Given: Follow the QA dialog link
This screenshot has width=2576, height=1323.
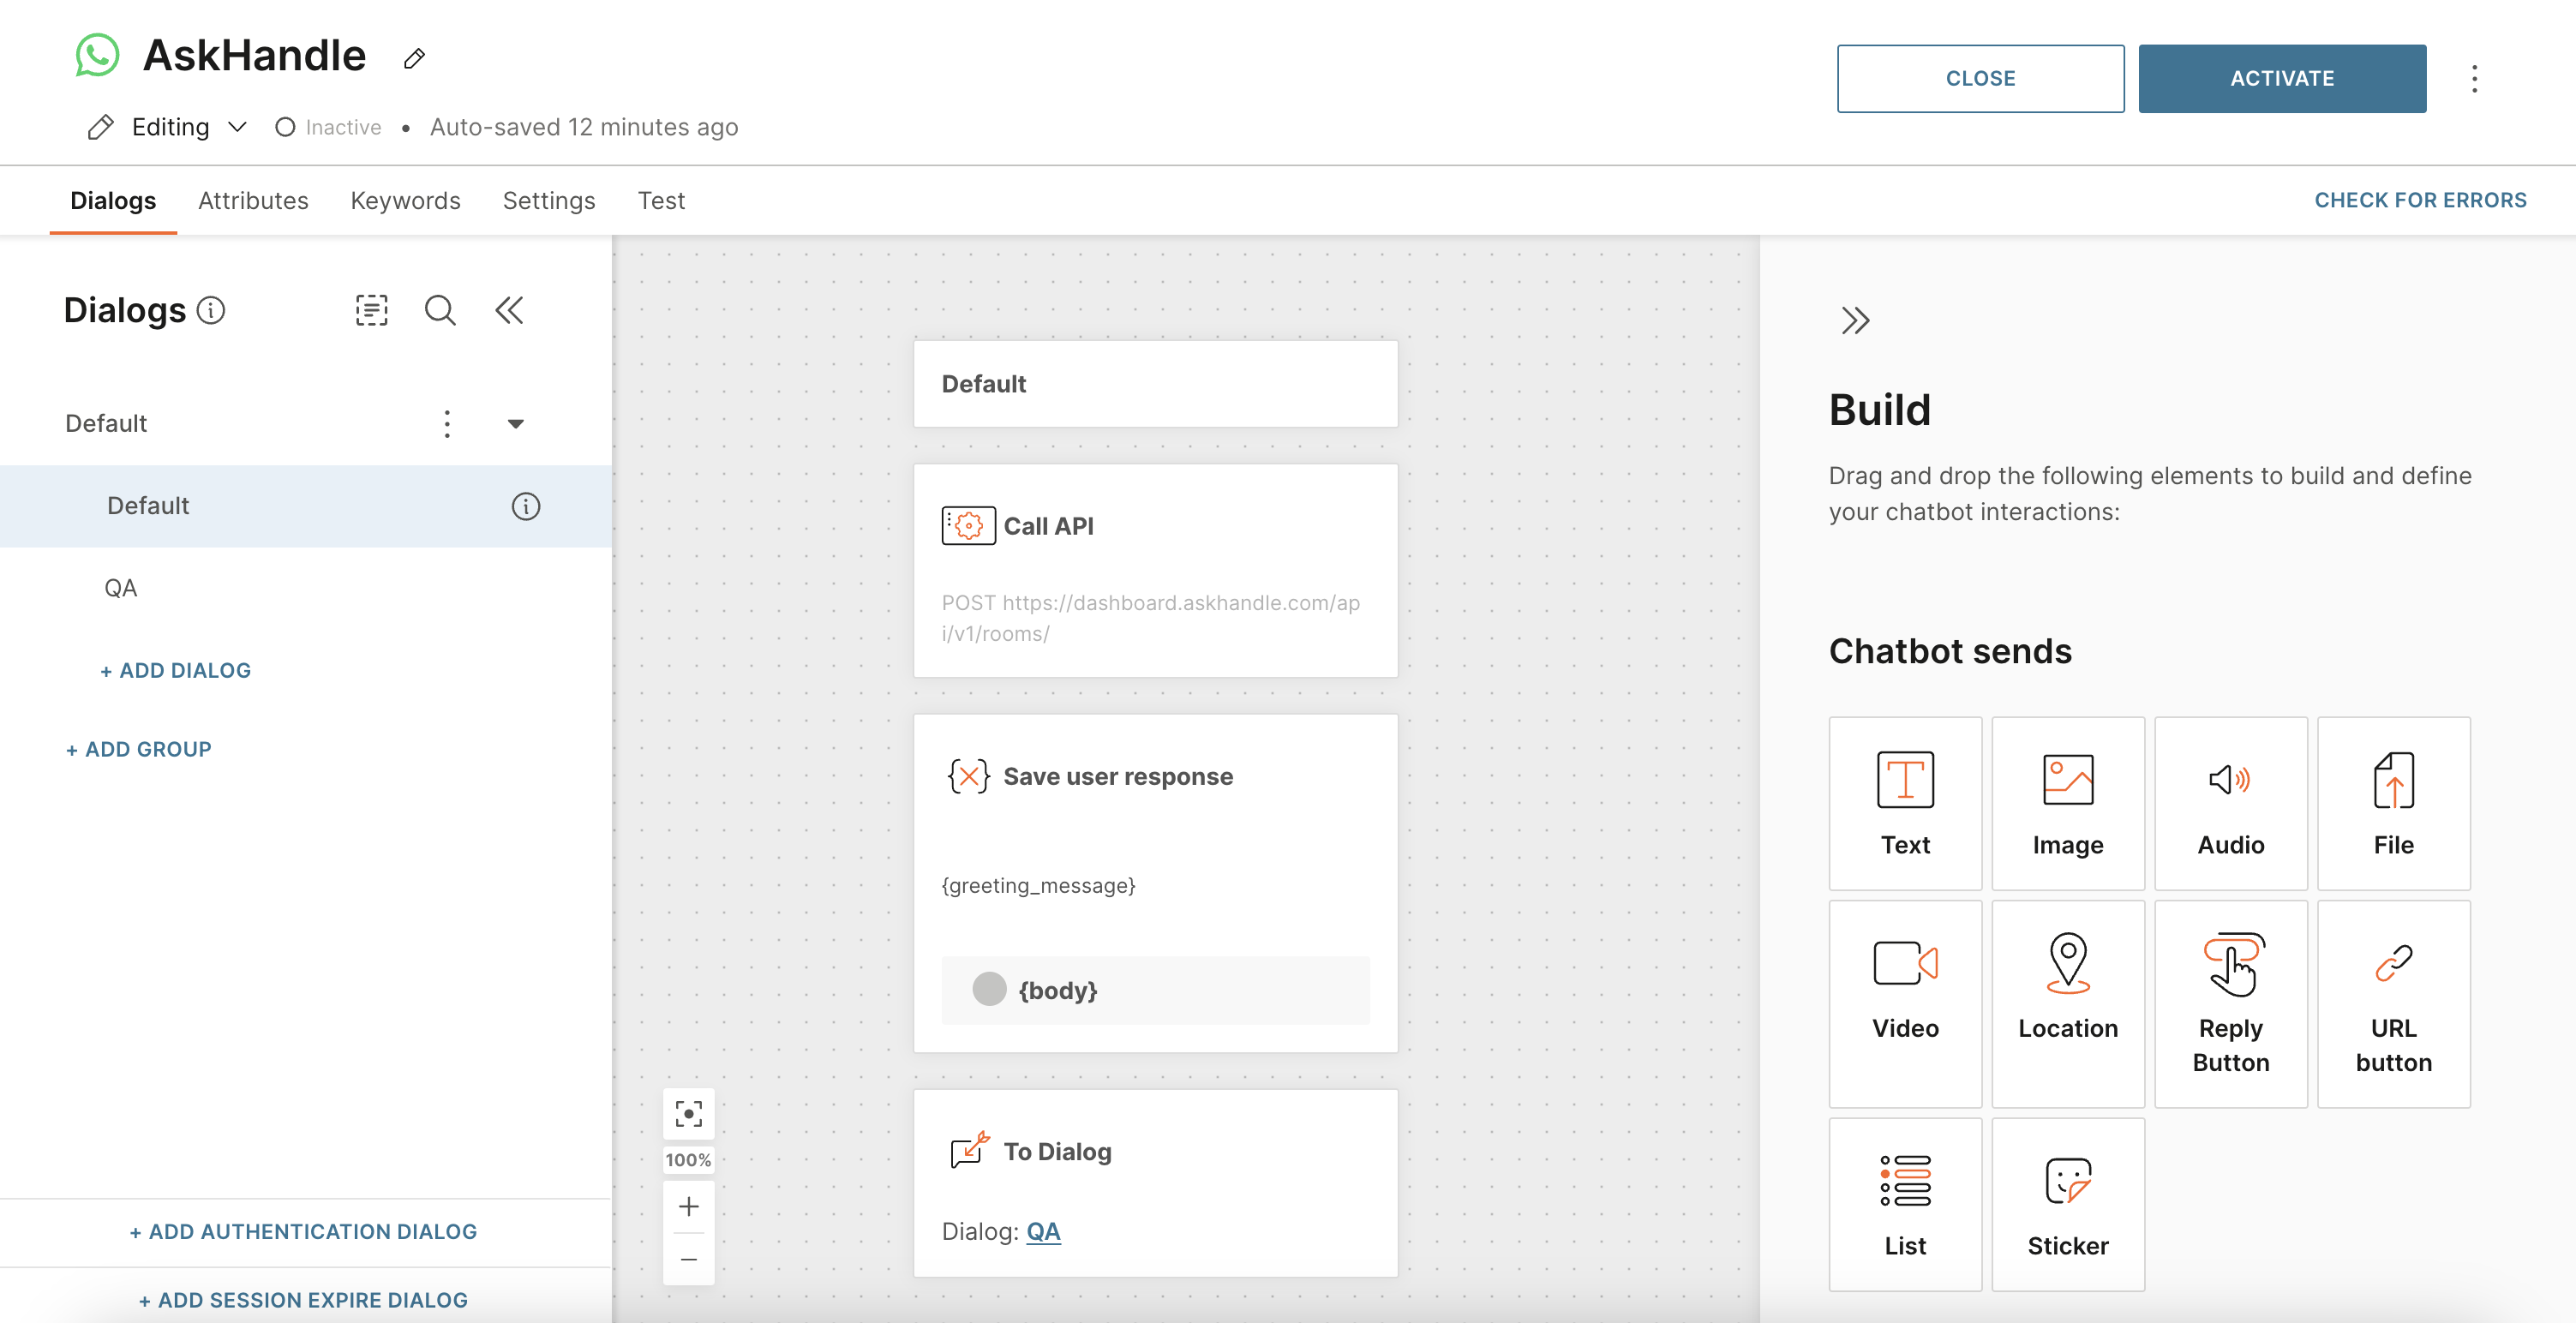Looking at the screenshot, I should pyautogui.click(x=1043, y=1231).
